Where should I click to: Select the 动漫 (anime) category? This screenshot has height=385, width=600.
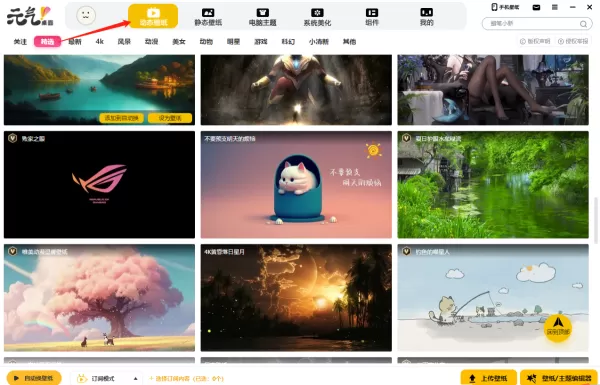152,41
